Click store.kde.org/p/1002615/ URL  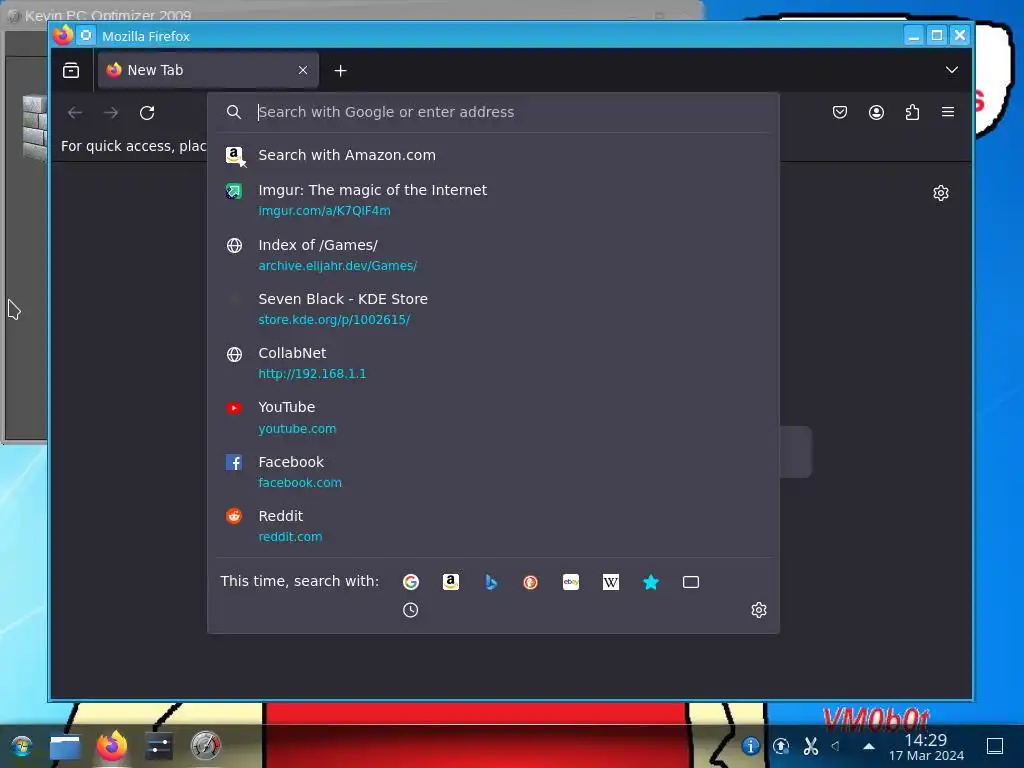pyautogui.click(x=334, y=319)
